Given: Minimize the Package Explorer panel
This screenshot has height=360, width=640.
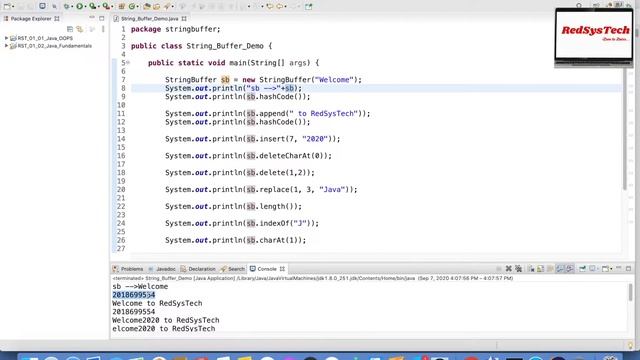Looking at the screenshot, I should (92, 18).
